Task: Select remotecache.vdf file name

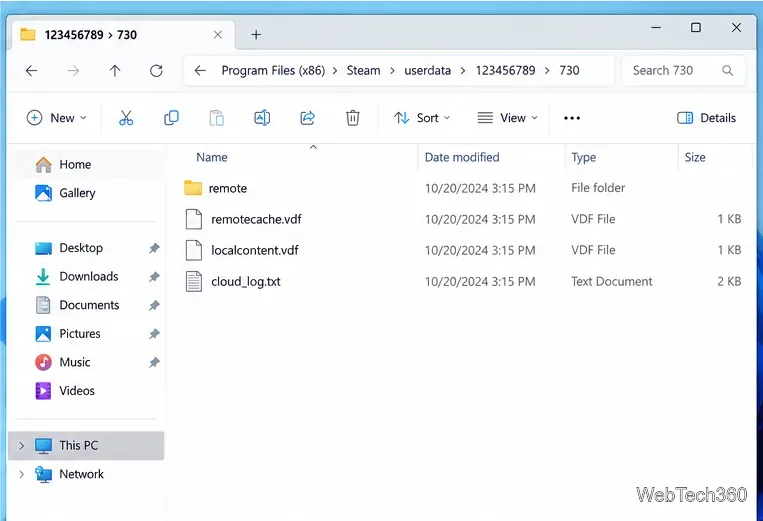Action: coord(256,220)
